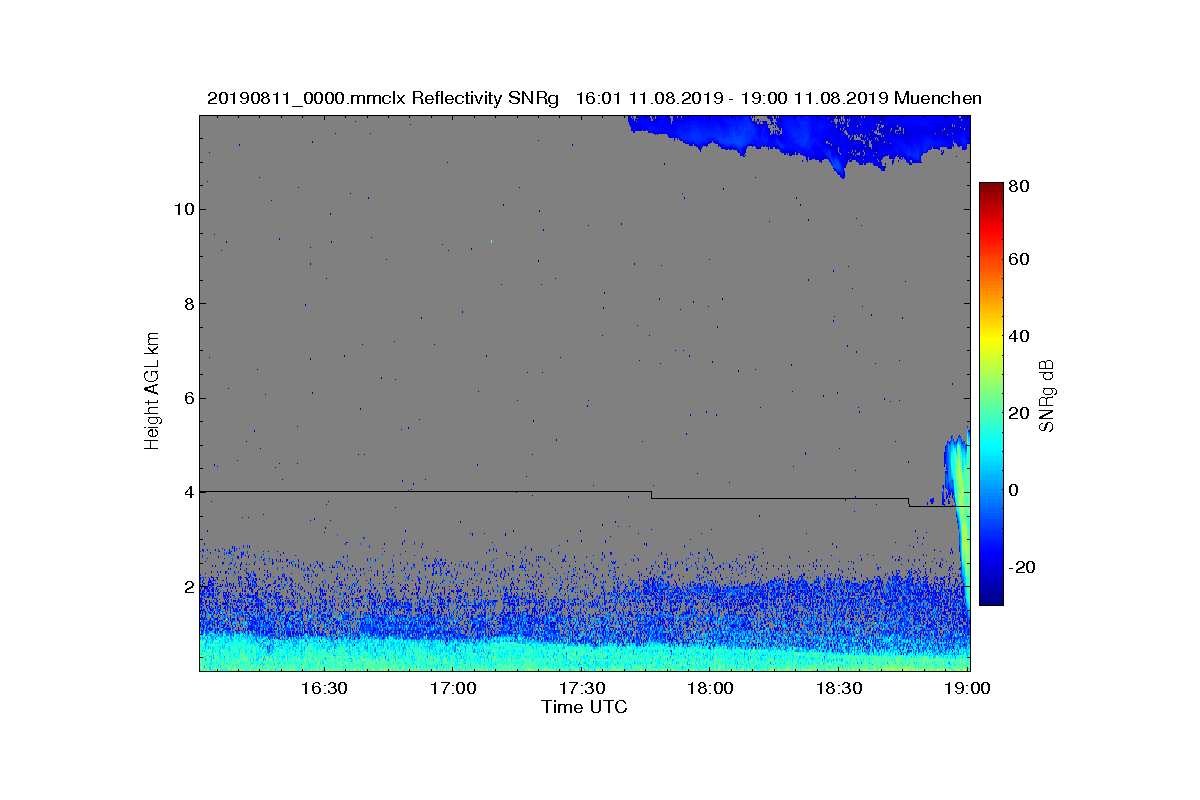Click the colorbar value 0
The image size is (1200, 800).
coord(1014,490)
